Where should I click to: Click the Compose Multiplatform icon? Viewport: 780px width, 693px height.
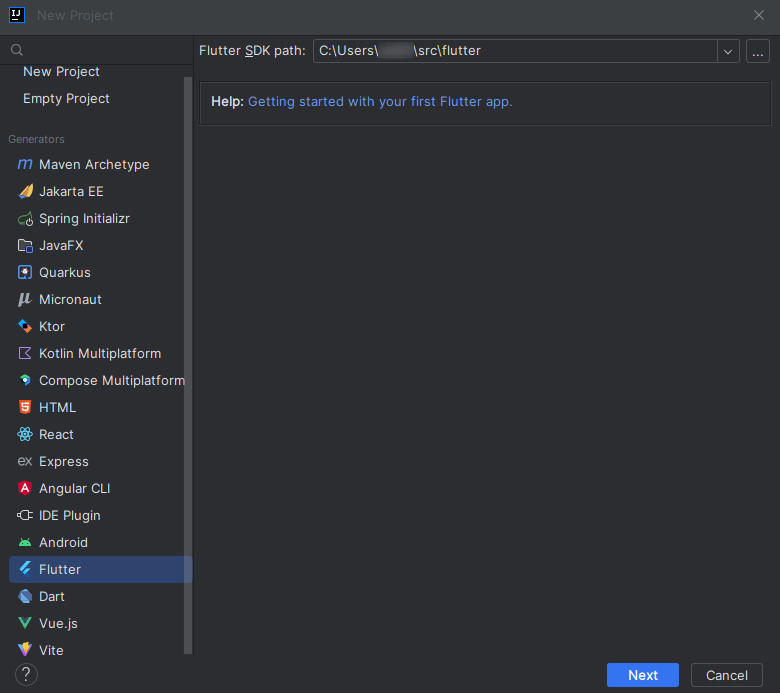(25, 381)
